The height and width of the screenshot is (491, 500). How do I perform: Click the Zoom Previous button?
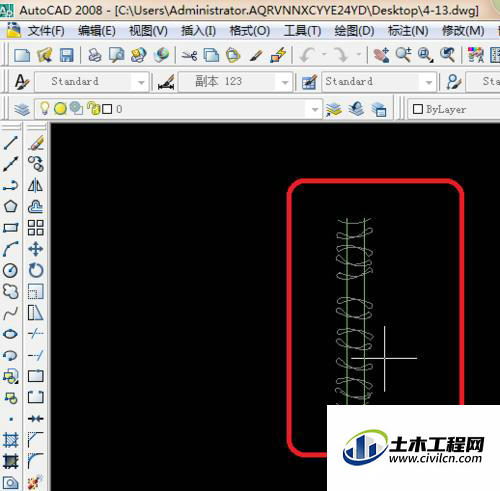point(447,55)
